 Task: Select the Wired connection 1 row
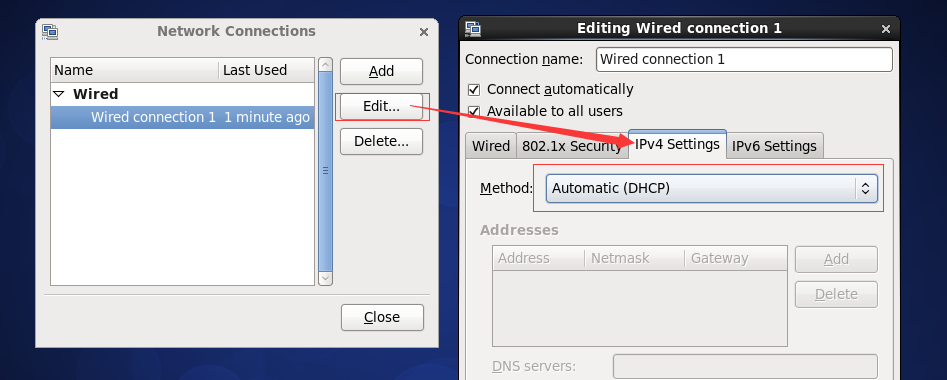(x=182, y=117)
